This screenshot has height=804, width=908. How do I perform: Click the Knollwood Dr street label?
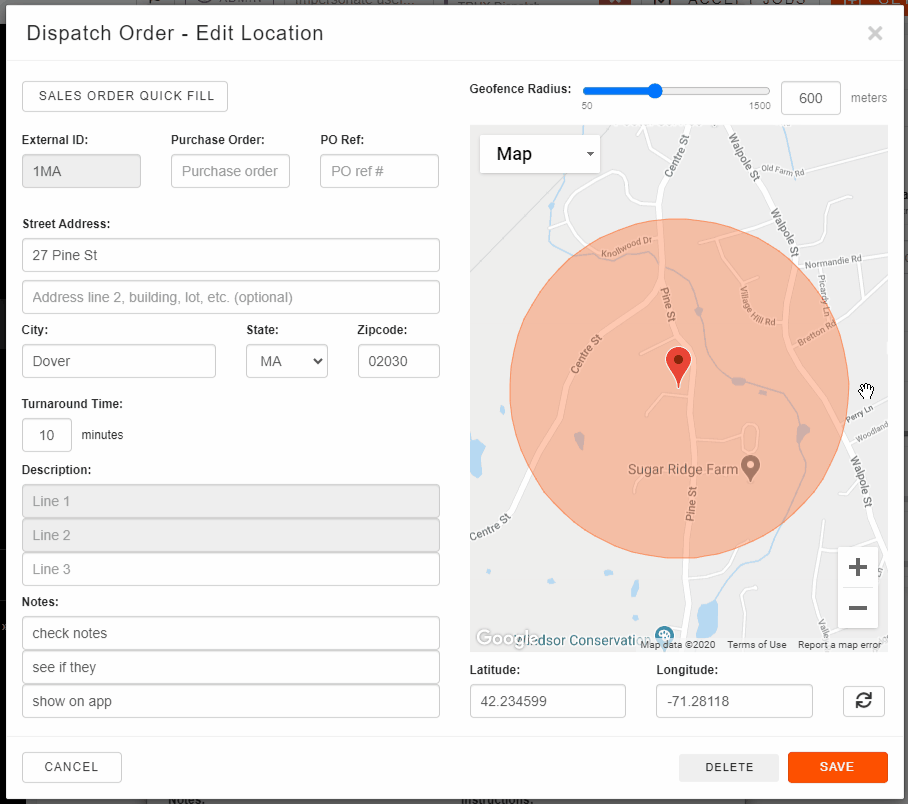[x=627, y=247]
